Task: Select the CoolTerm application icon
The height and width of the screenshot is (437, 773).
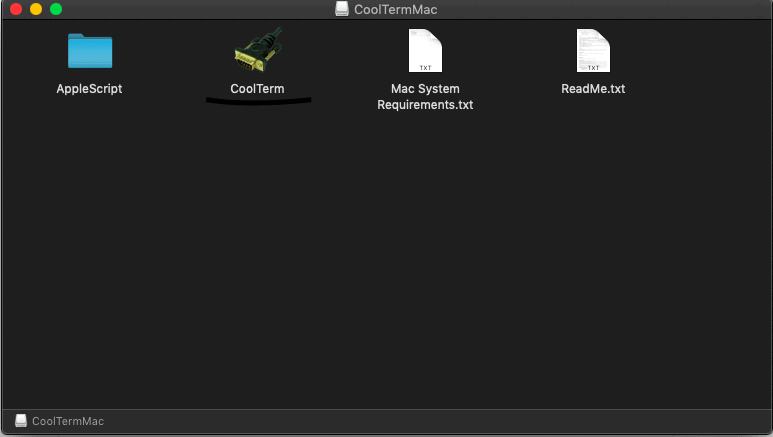Action: click(258, 50)
